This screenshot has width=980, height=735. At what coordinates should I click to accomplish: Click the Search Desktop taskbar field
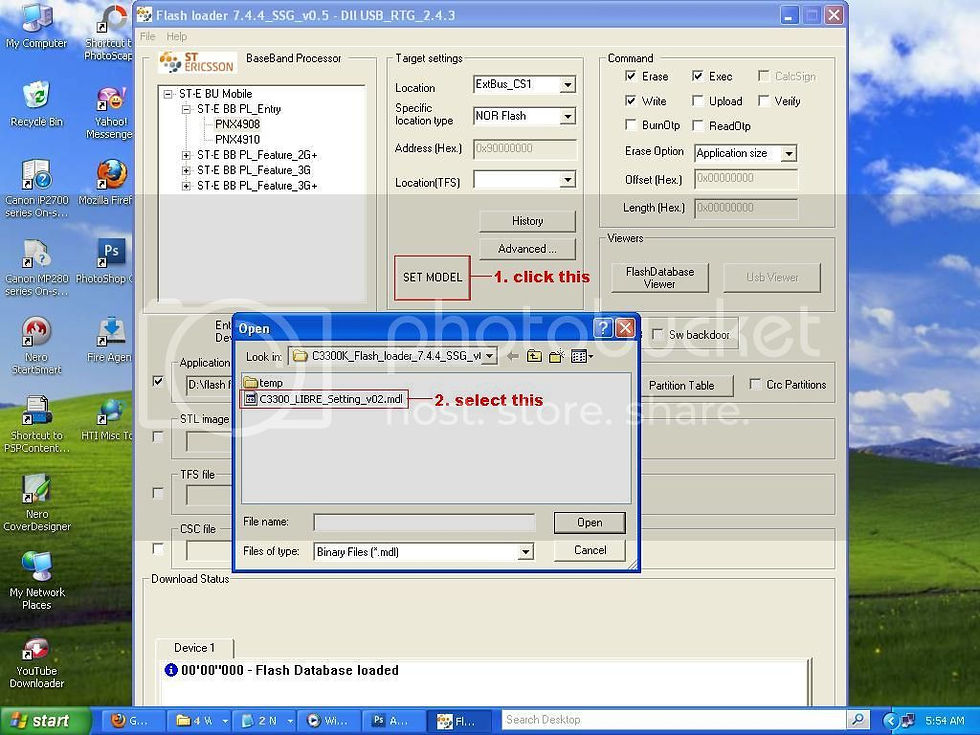[674, 720]
